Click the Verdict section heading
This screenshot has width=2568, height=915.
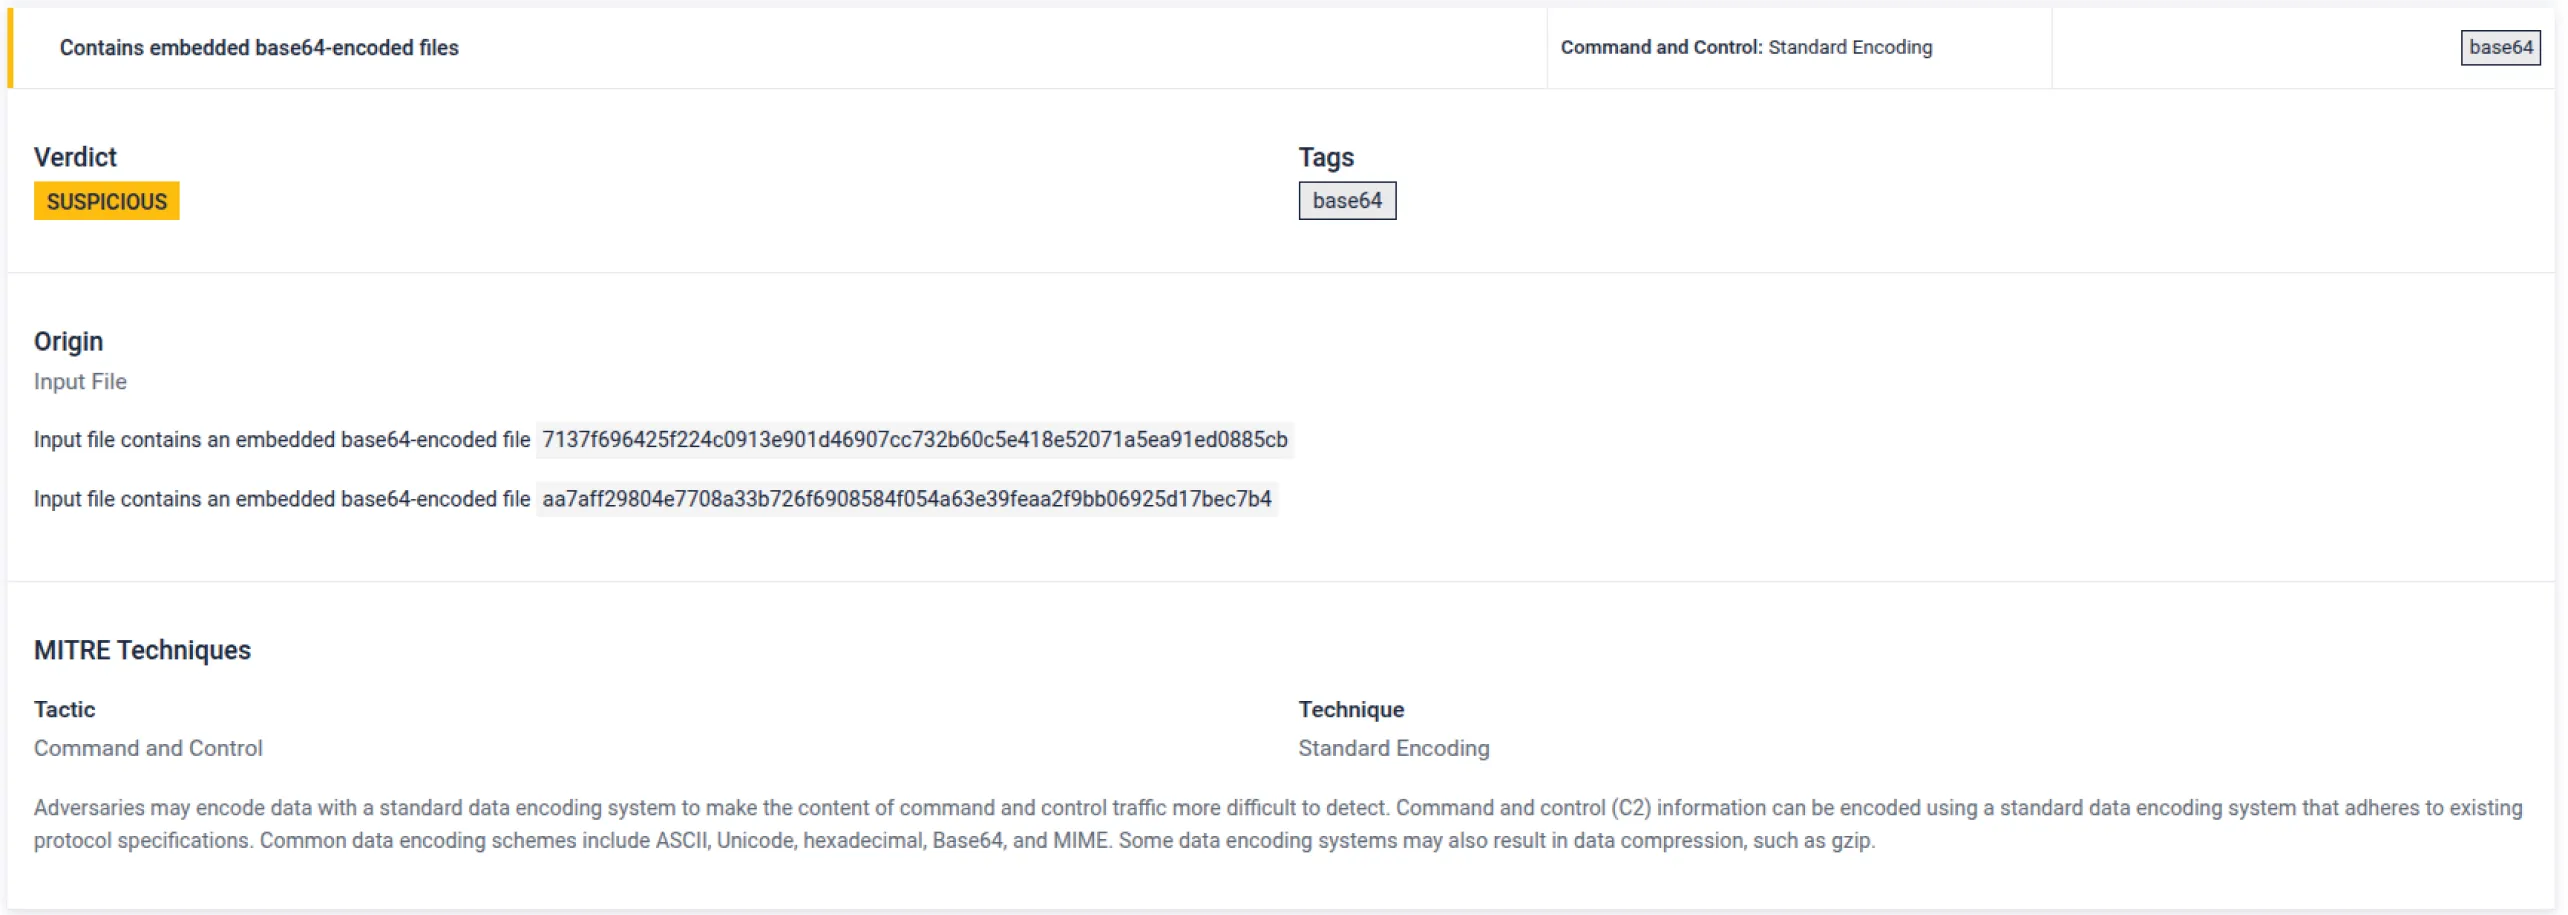[74, 156]
